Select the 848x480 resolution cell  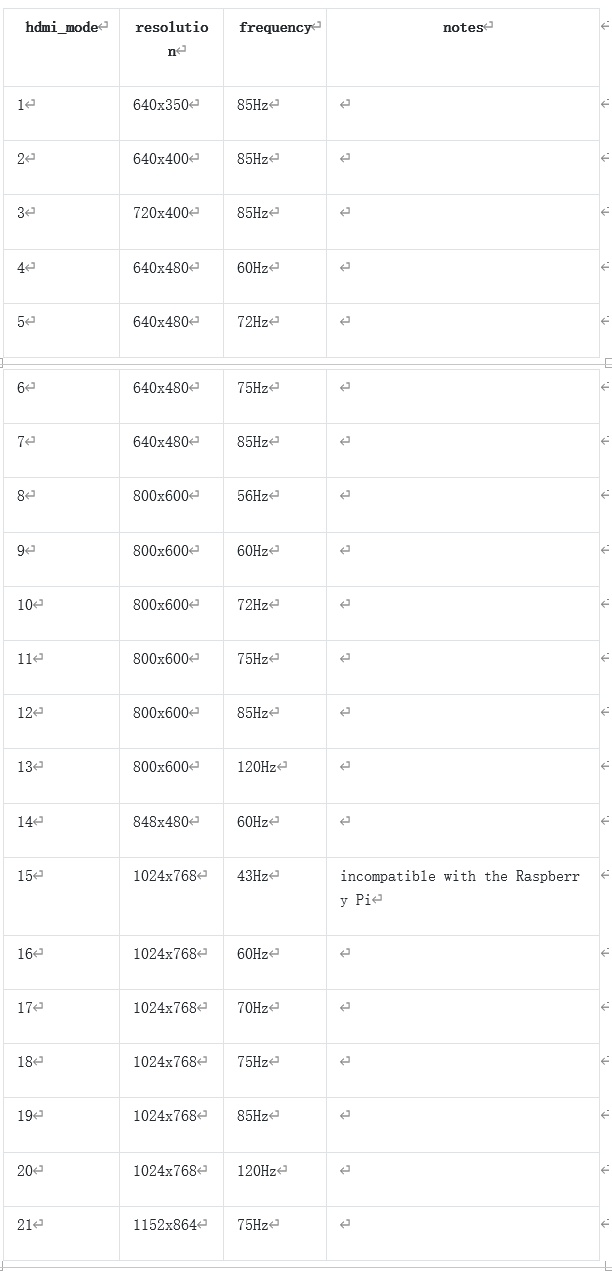171,830
